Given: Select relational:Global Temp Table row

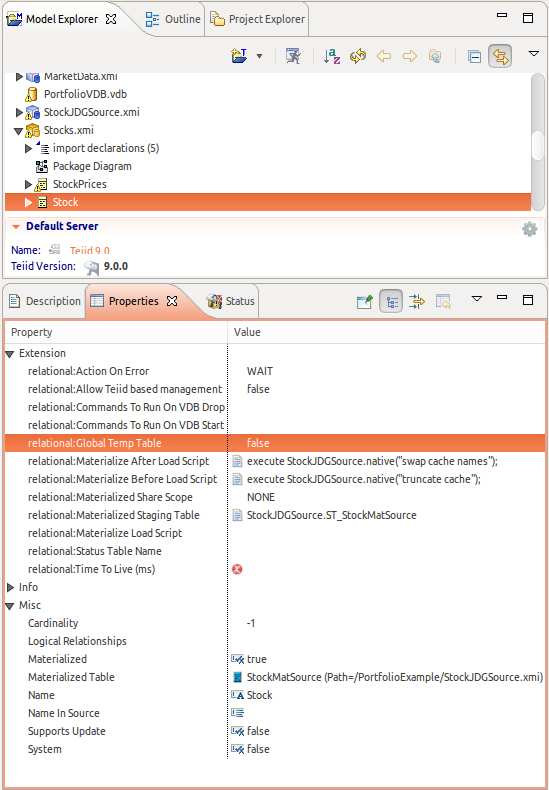Looking at the screenshot, I should pyautogui.click(x=274, y=443).
